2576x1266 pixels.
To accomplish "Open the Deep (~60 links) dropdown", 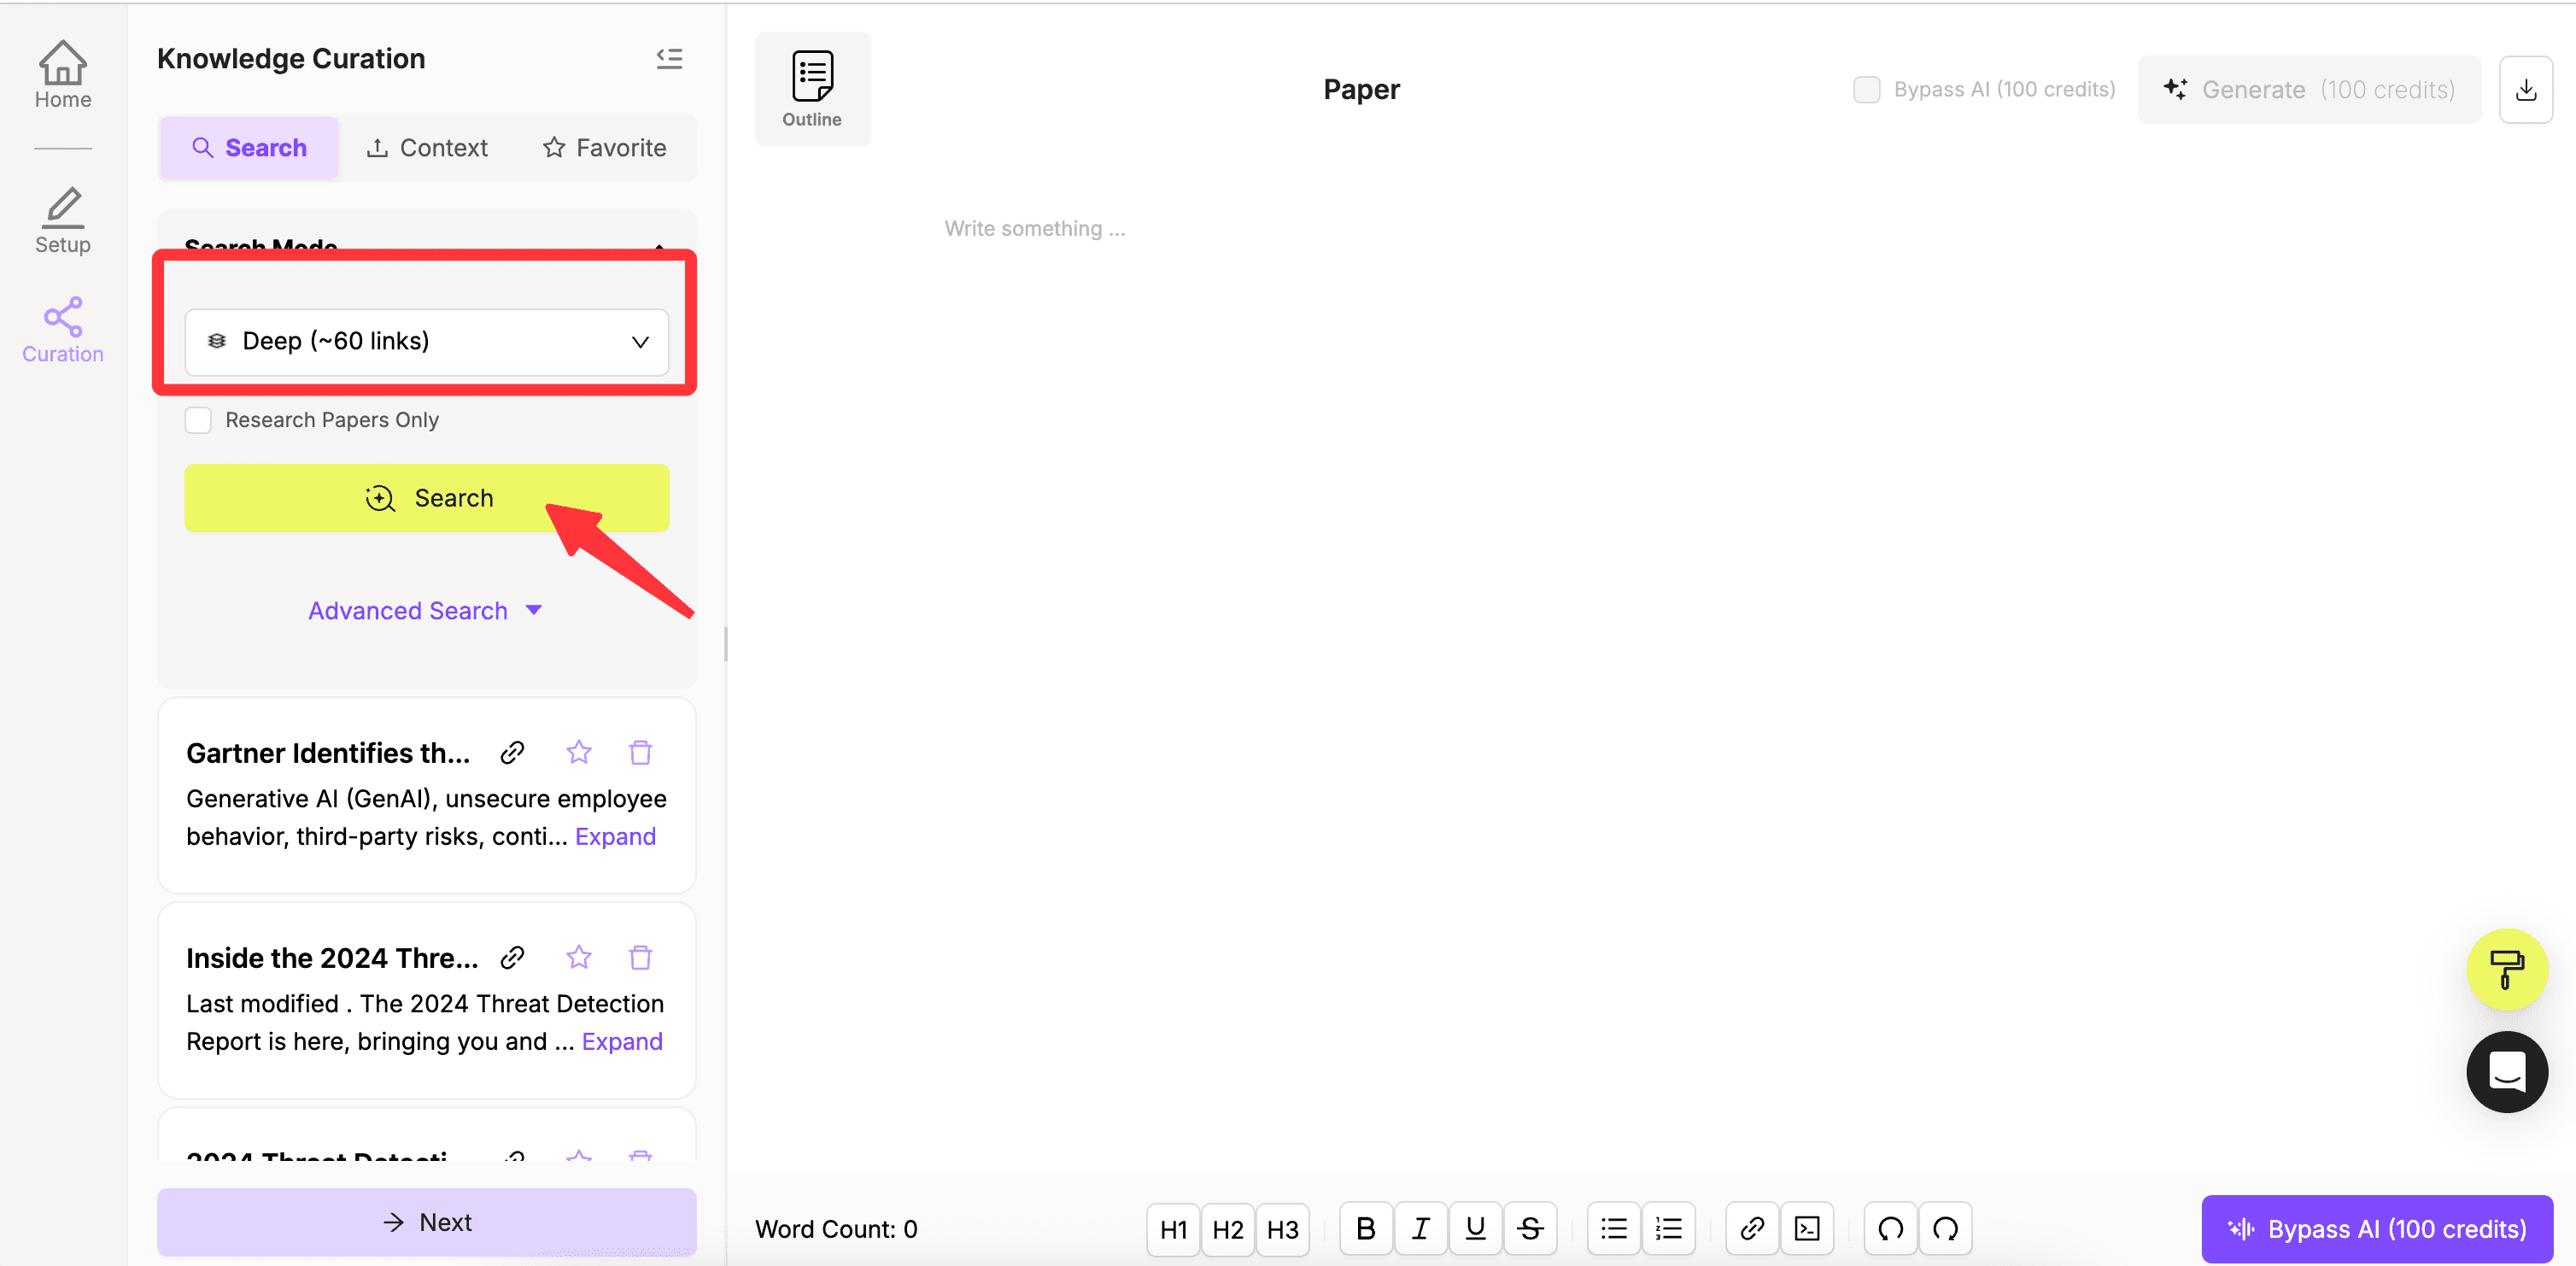I will 426,342.
